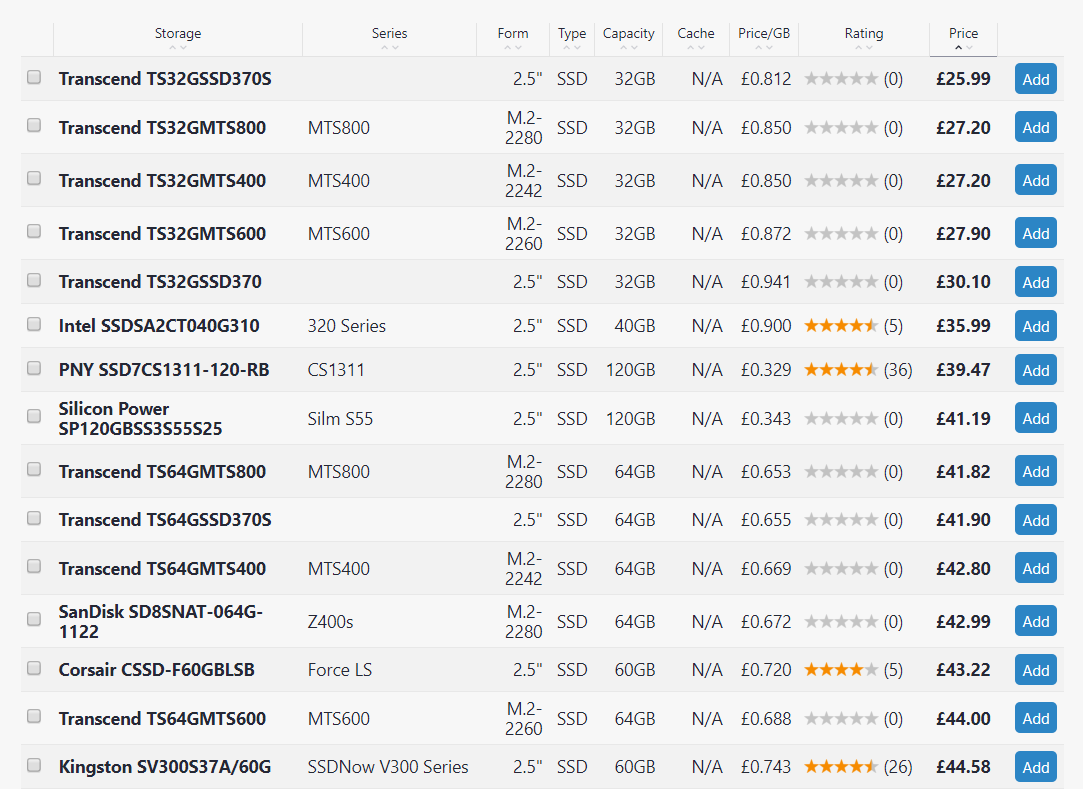The width and height of the screenshot is (1083, 789).
Task: Check the Transcend TS32GSSD370S checkbox
Action: pyautogui.click(x=34, y=77)
